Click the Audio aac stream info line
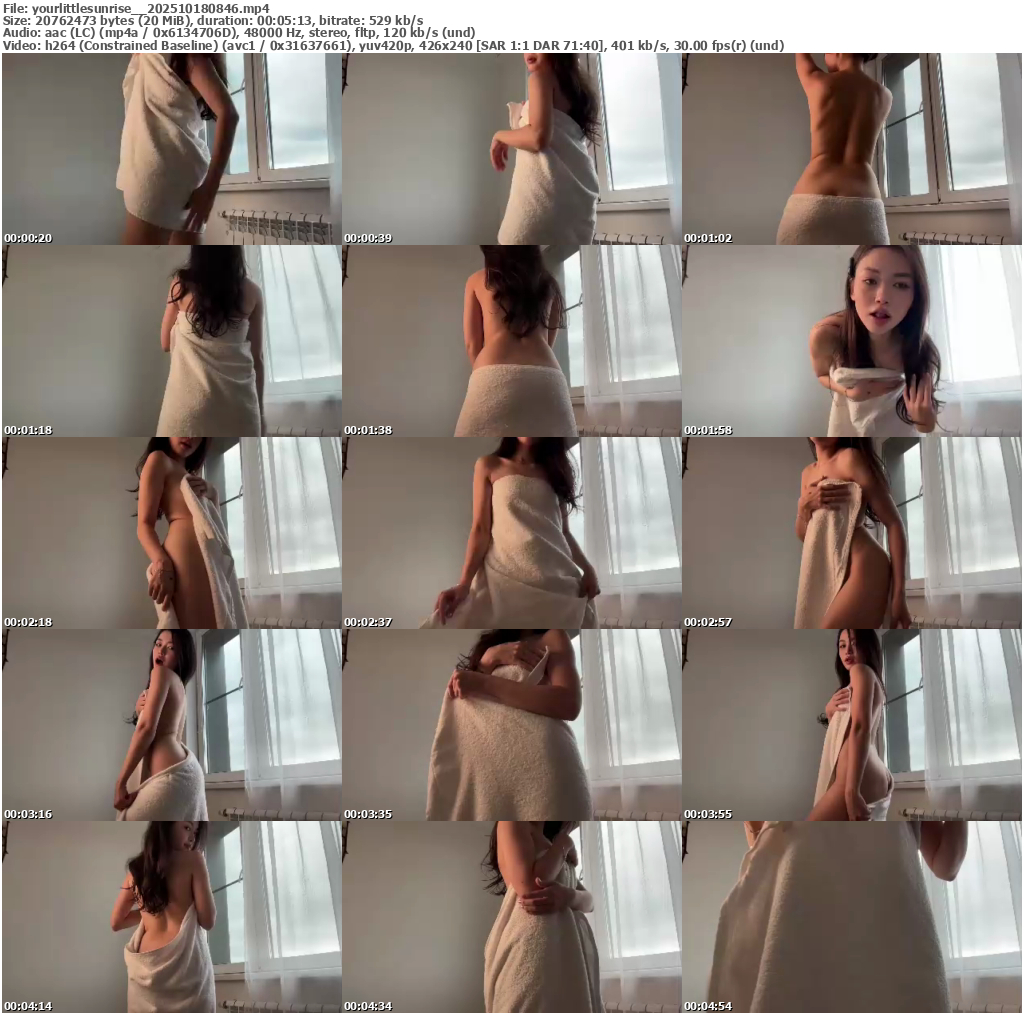 238,32
